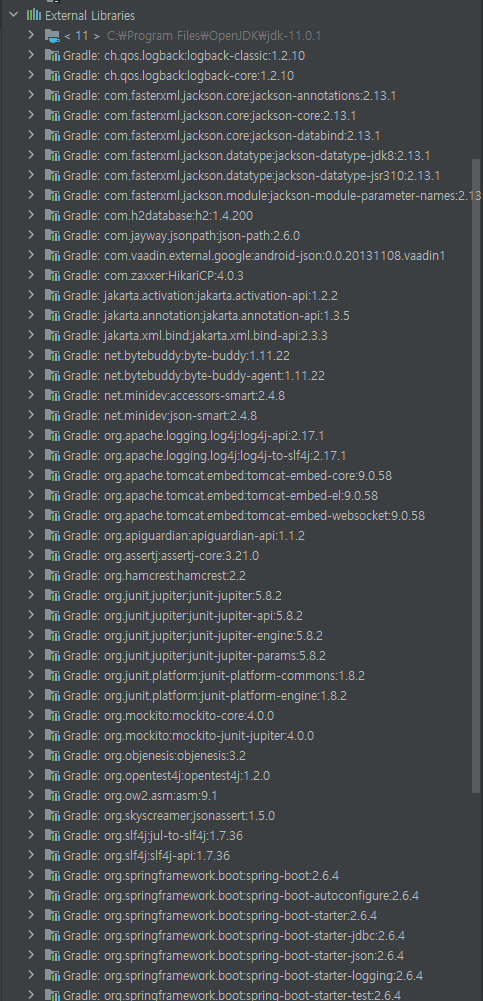Click library icon for junit-jupiter:5.8.2
The height and width of the screenshot is (1001, 483).
[52, 595]
